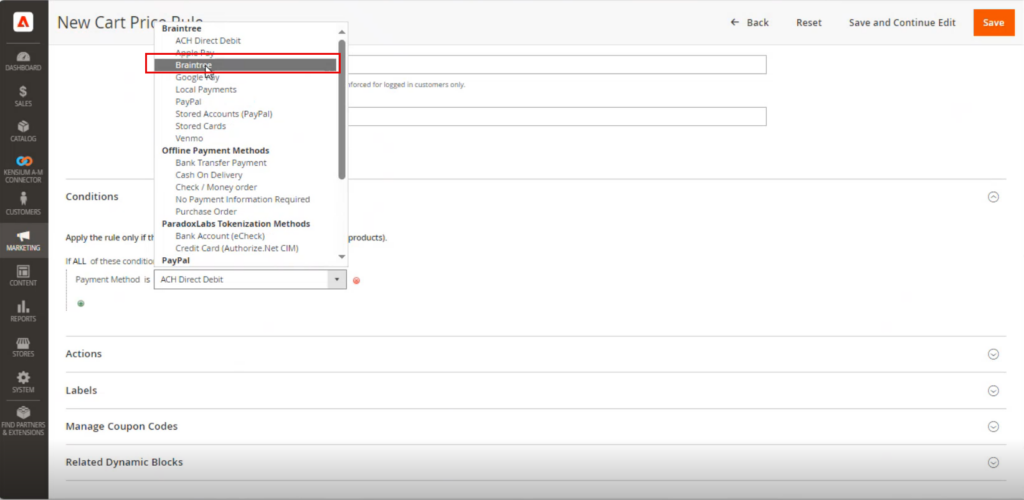Select Cash On Delivery option

pyautogui.click(x=208, y=175)
